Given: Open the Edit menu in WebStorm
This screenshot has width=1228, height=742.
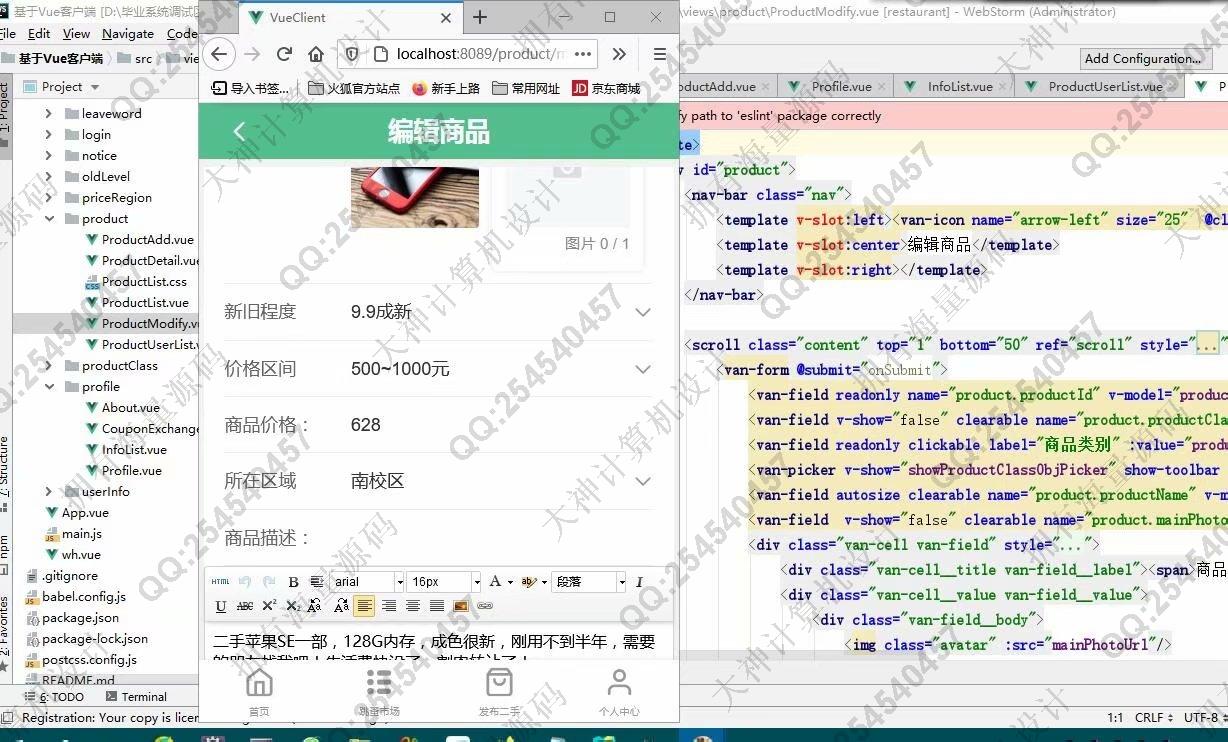Looking at the screenshot, I should pyautogui.click(x=39, y=33).
